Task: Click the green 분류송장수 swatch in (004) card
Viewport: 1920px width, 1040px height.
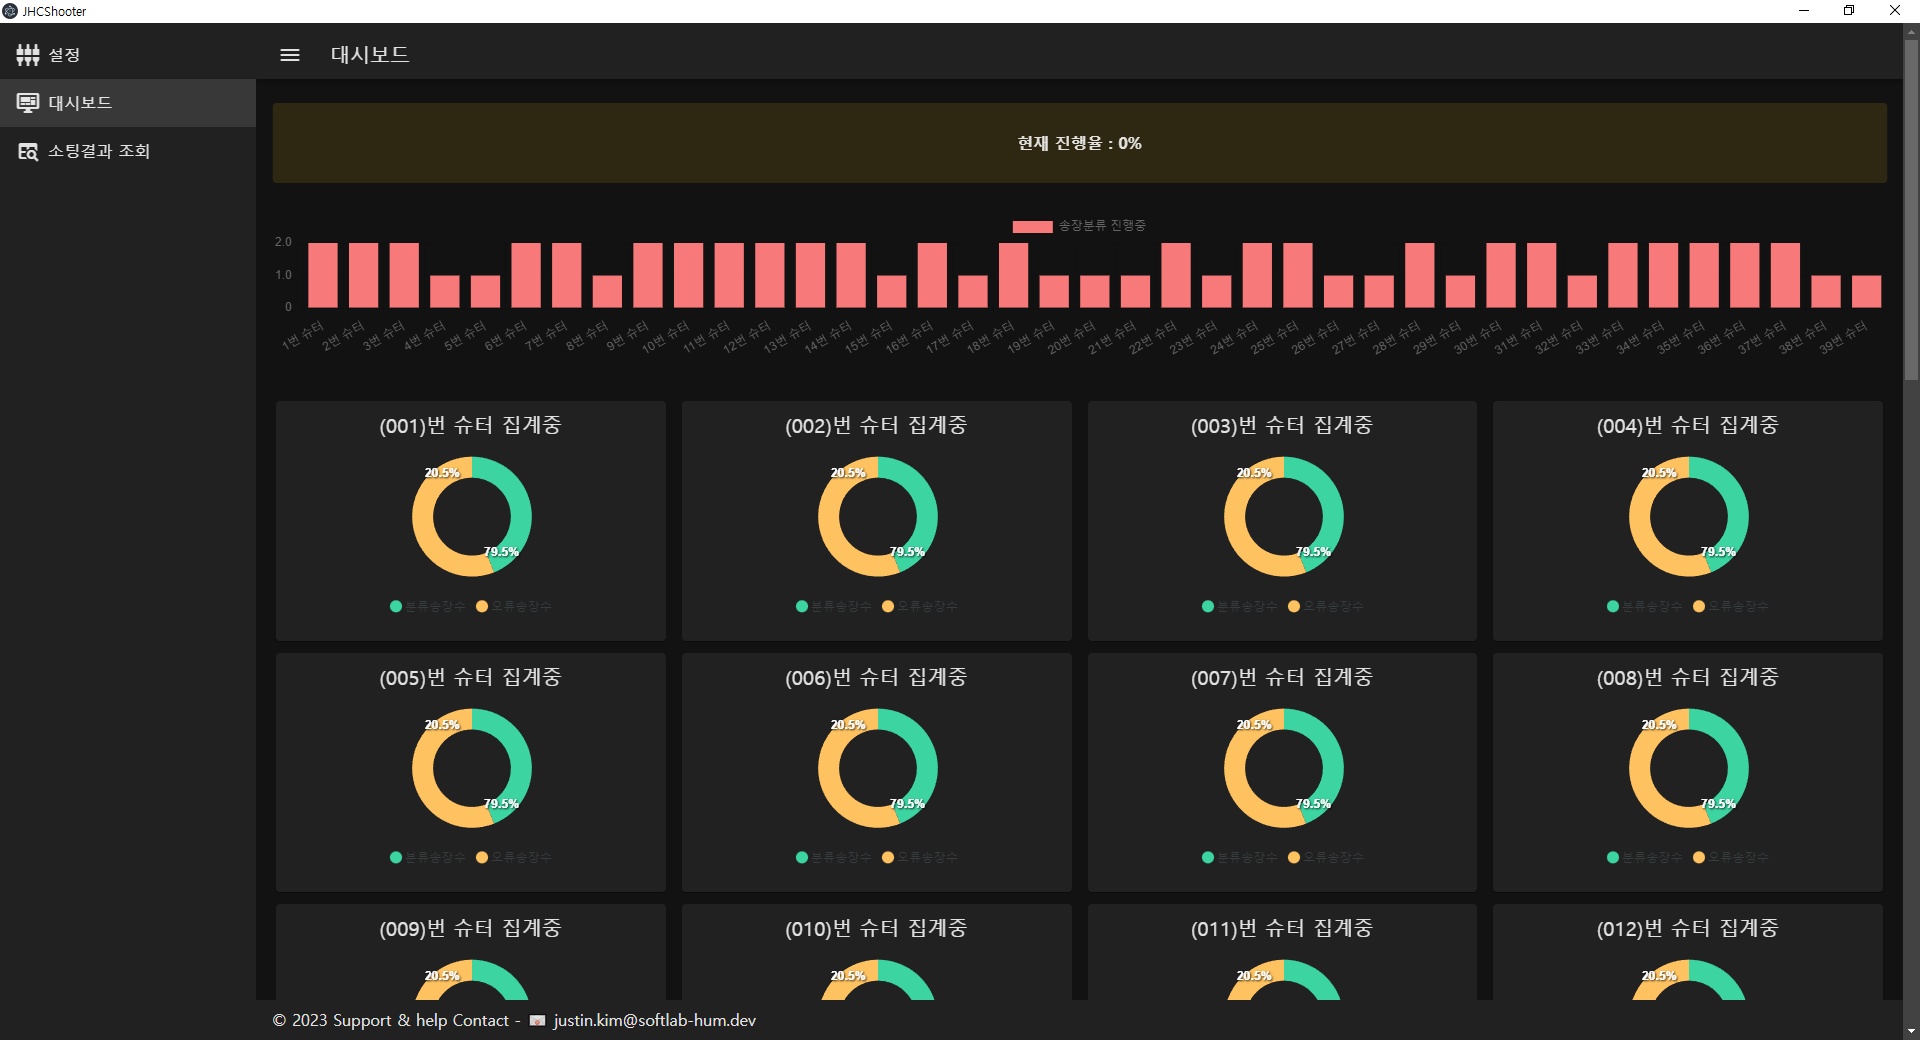Action: 1613,606
